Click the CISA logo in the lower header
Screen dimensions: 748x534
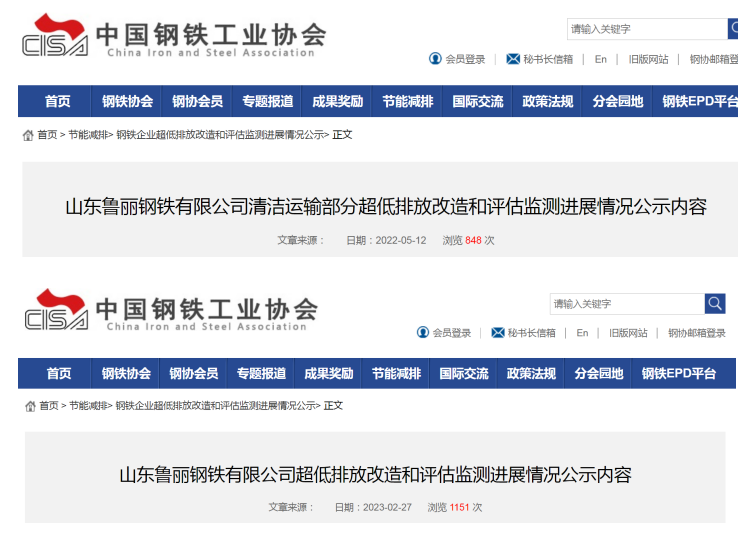[x=56, y=310]
